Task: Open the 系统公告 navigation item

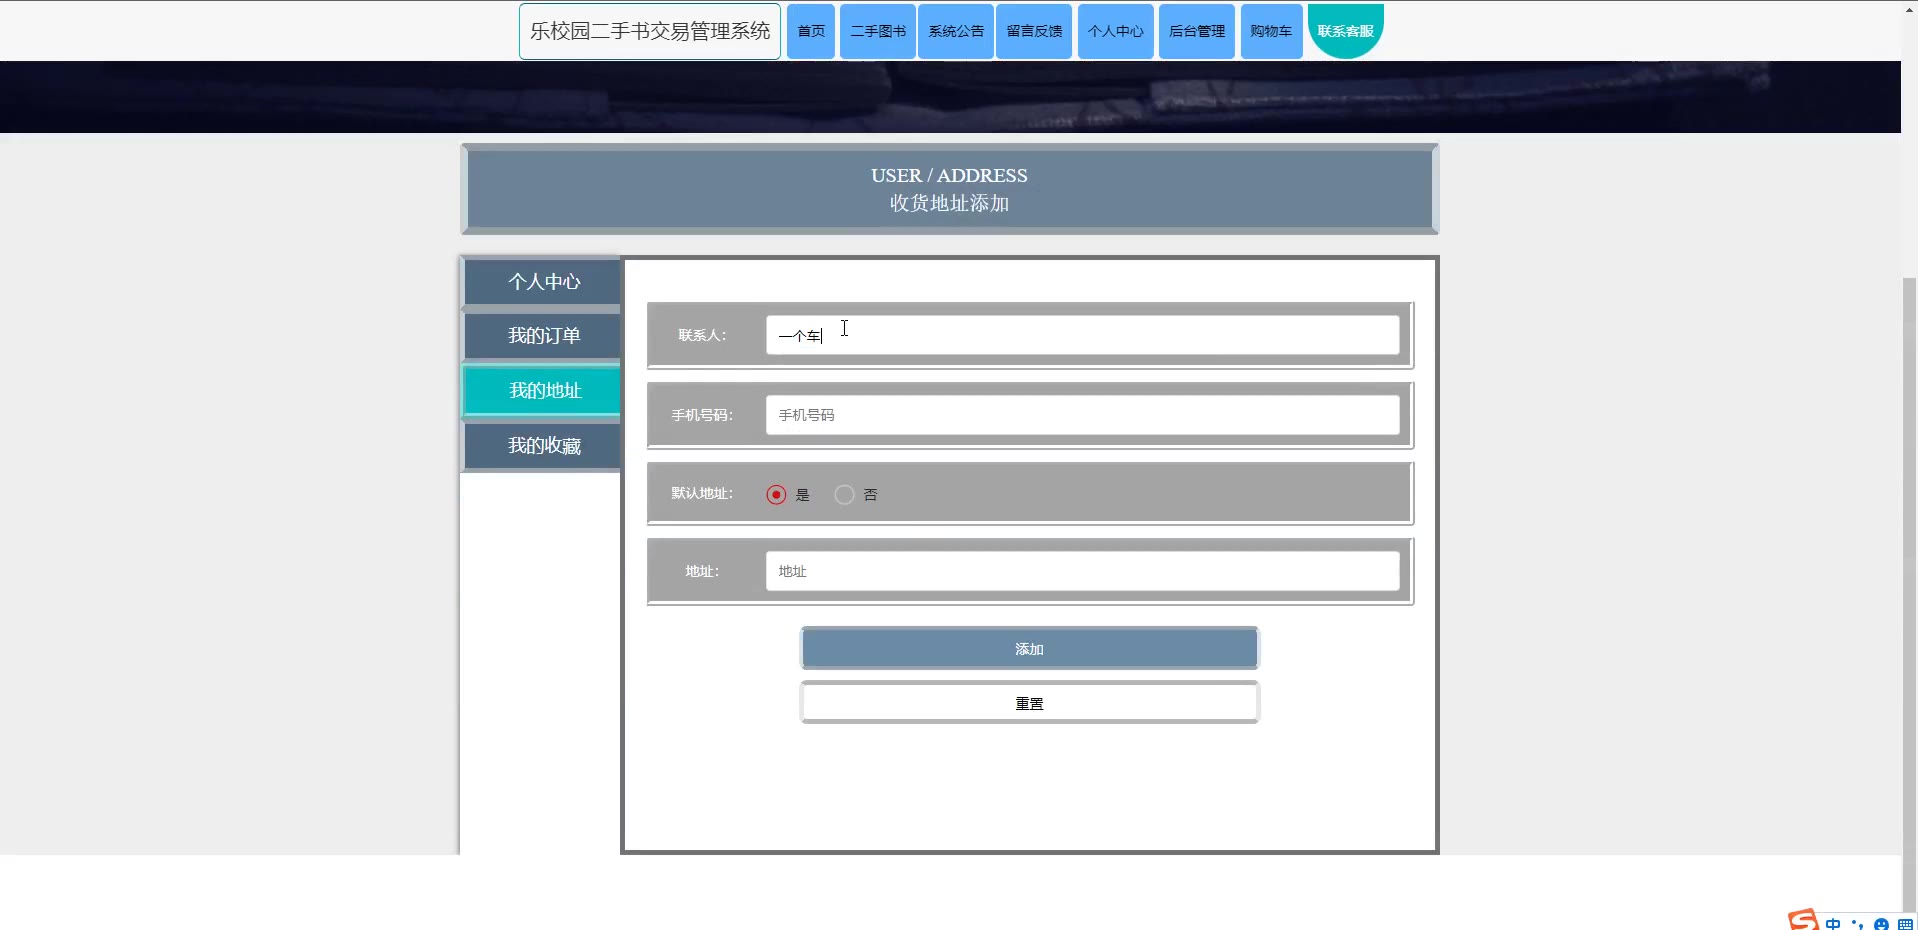Action: coord(956,31)
